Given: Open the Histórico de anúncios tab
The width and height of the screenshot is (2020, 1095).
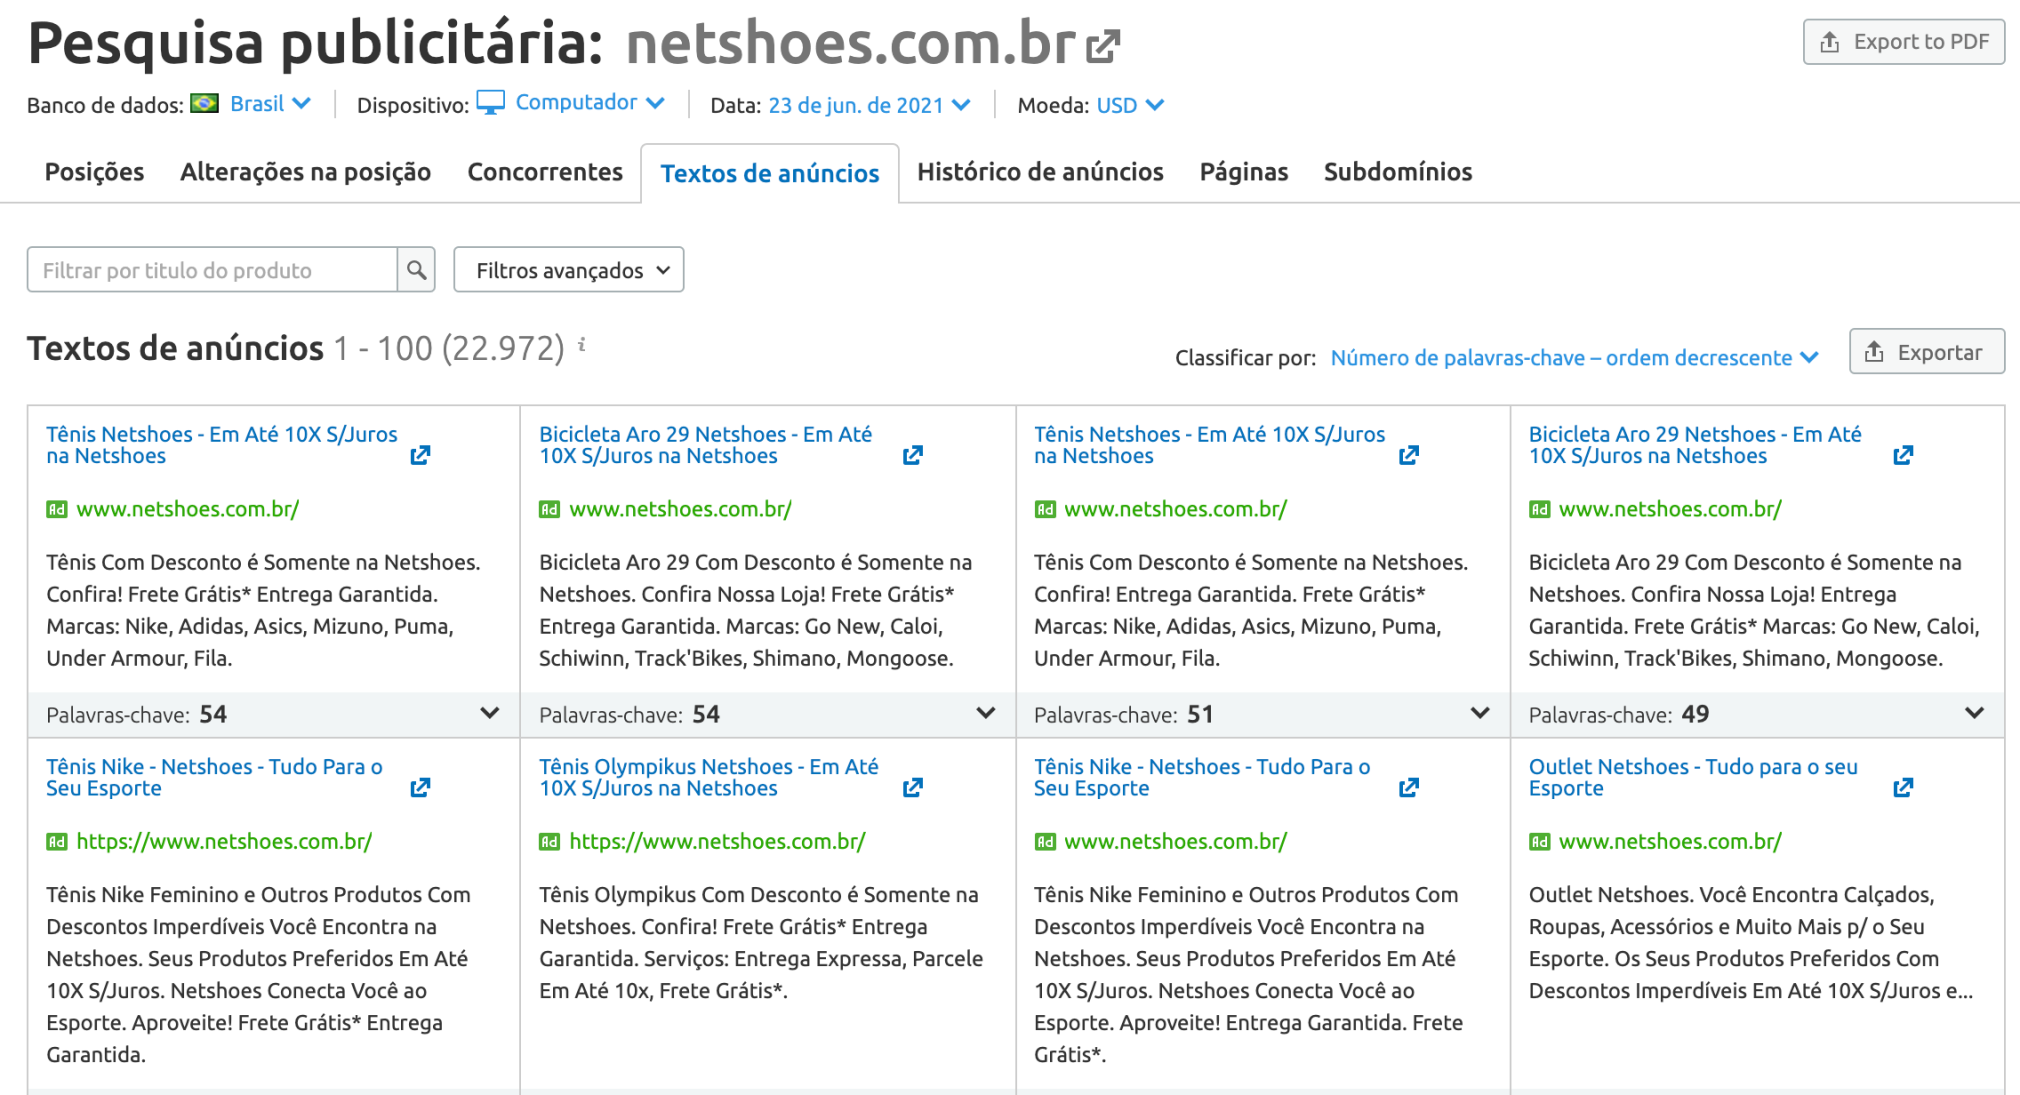Looking at the screenshot, I should pyautogui.click(x=1040, y=172).
